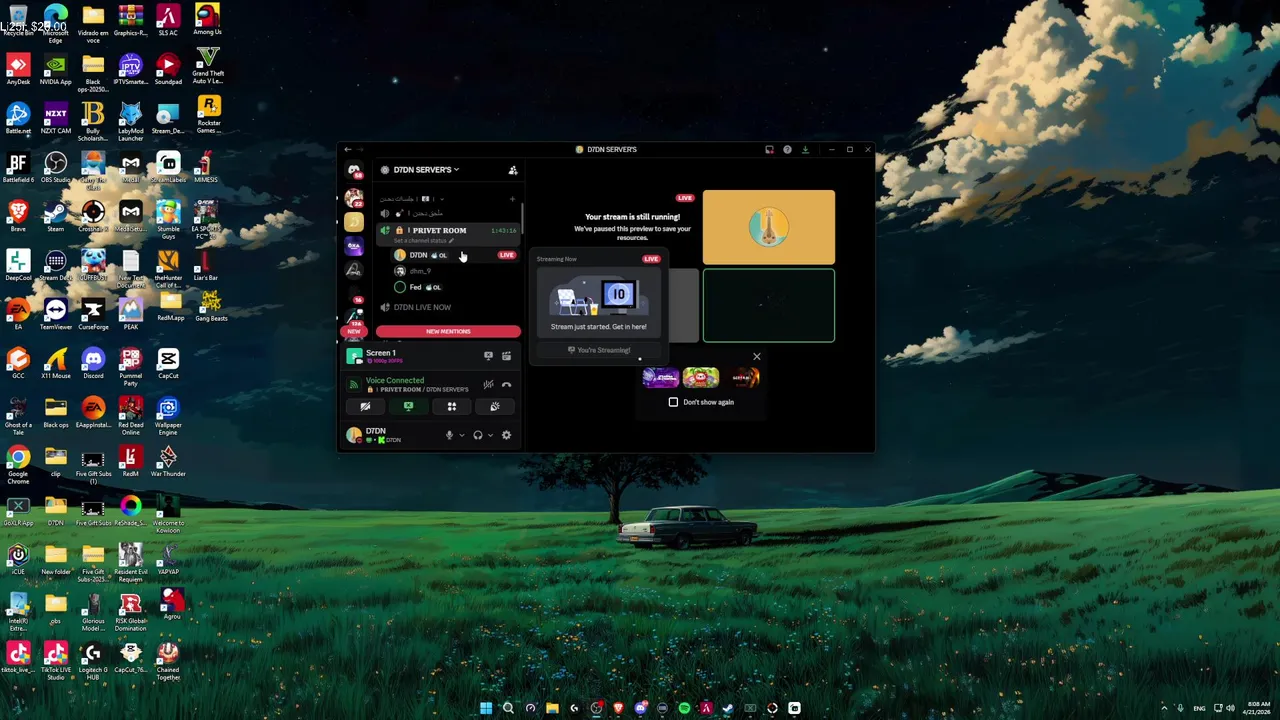Open the Brave browser desktop icon
Viewport: 1280px width, 720px height.
tap(18, 215)
